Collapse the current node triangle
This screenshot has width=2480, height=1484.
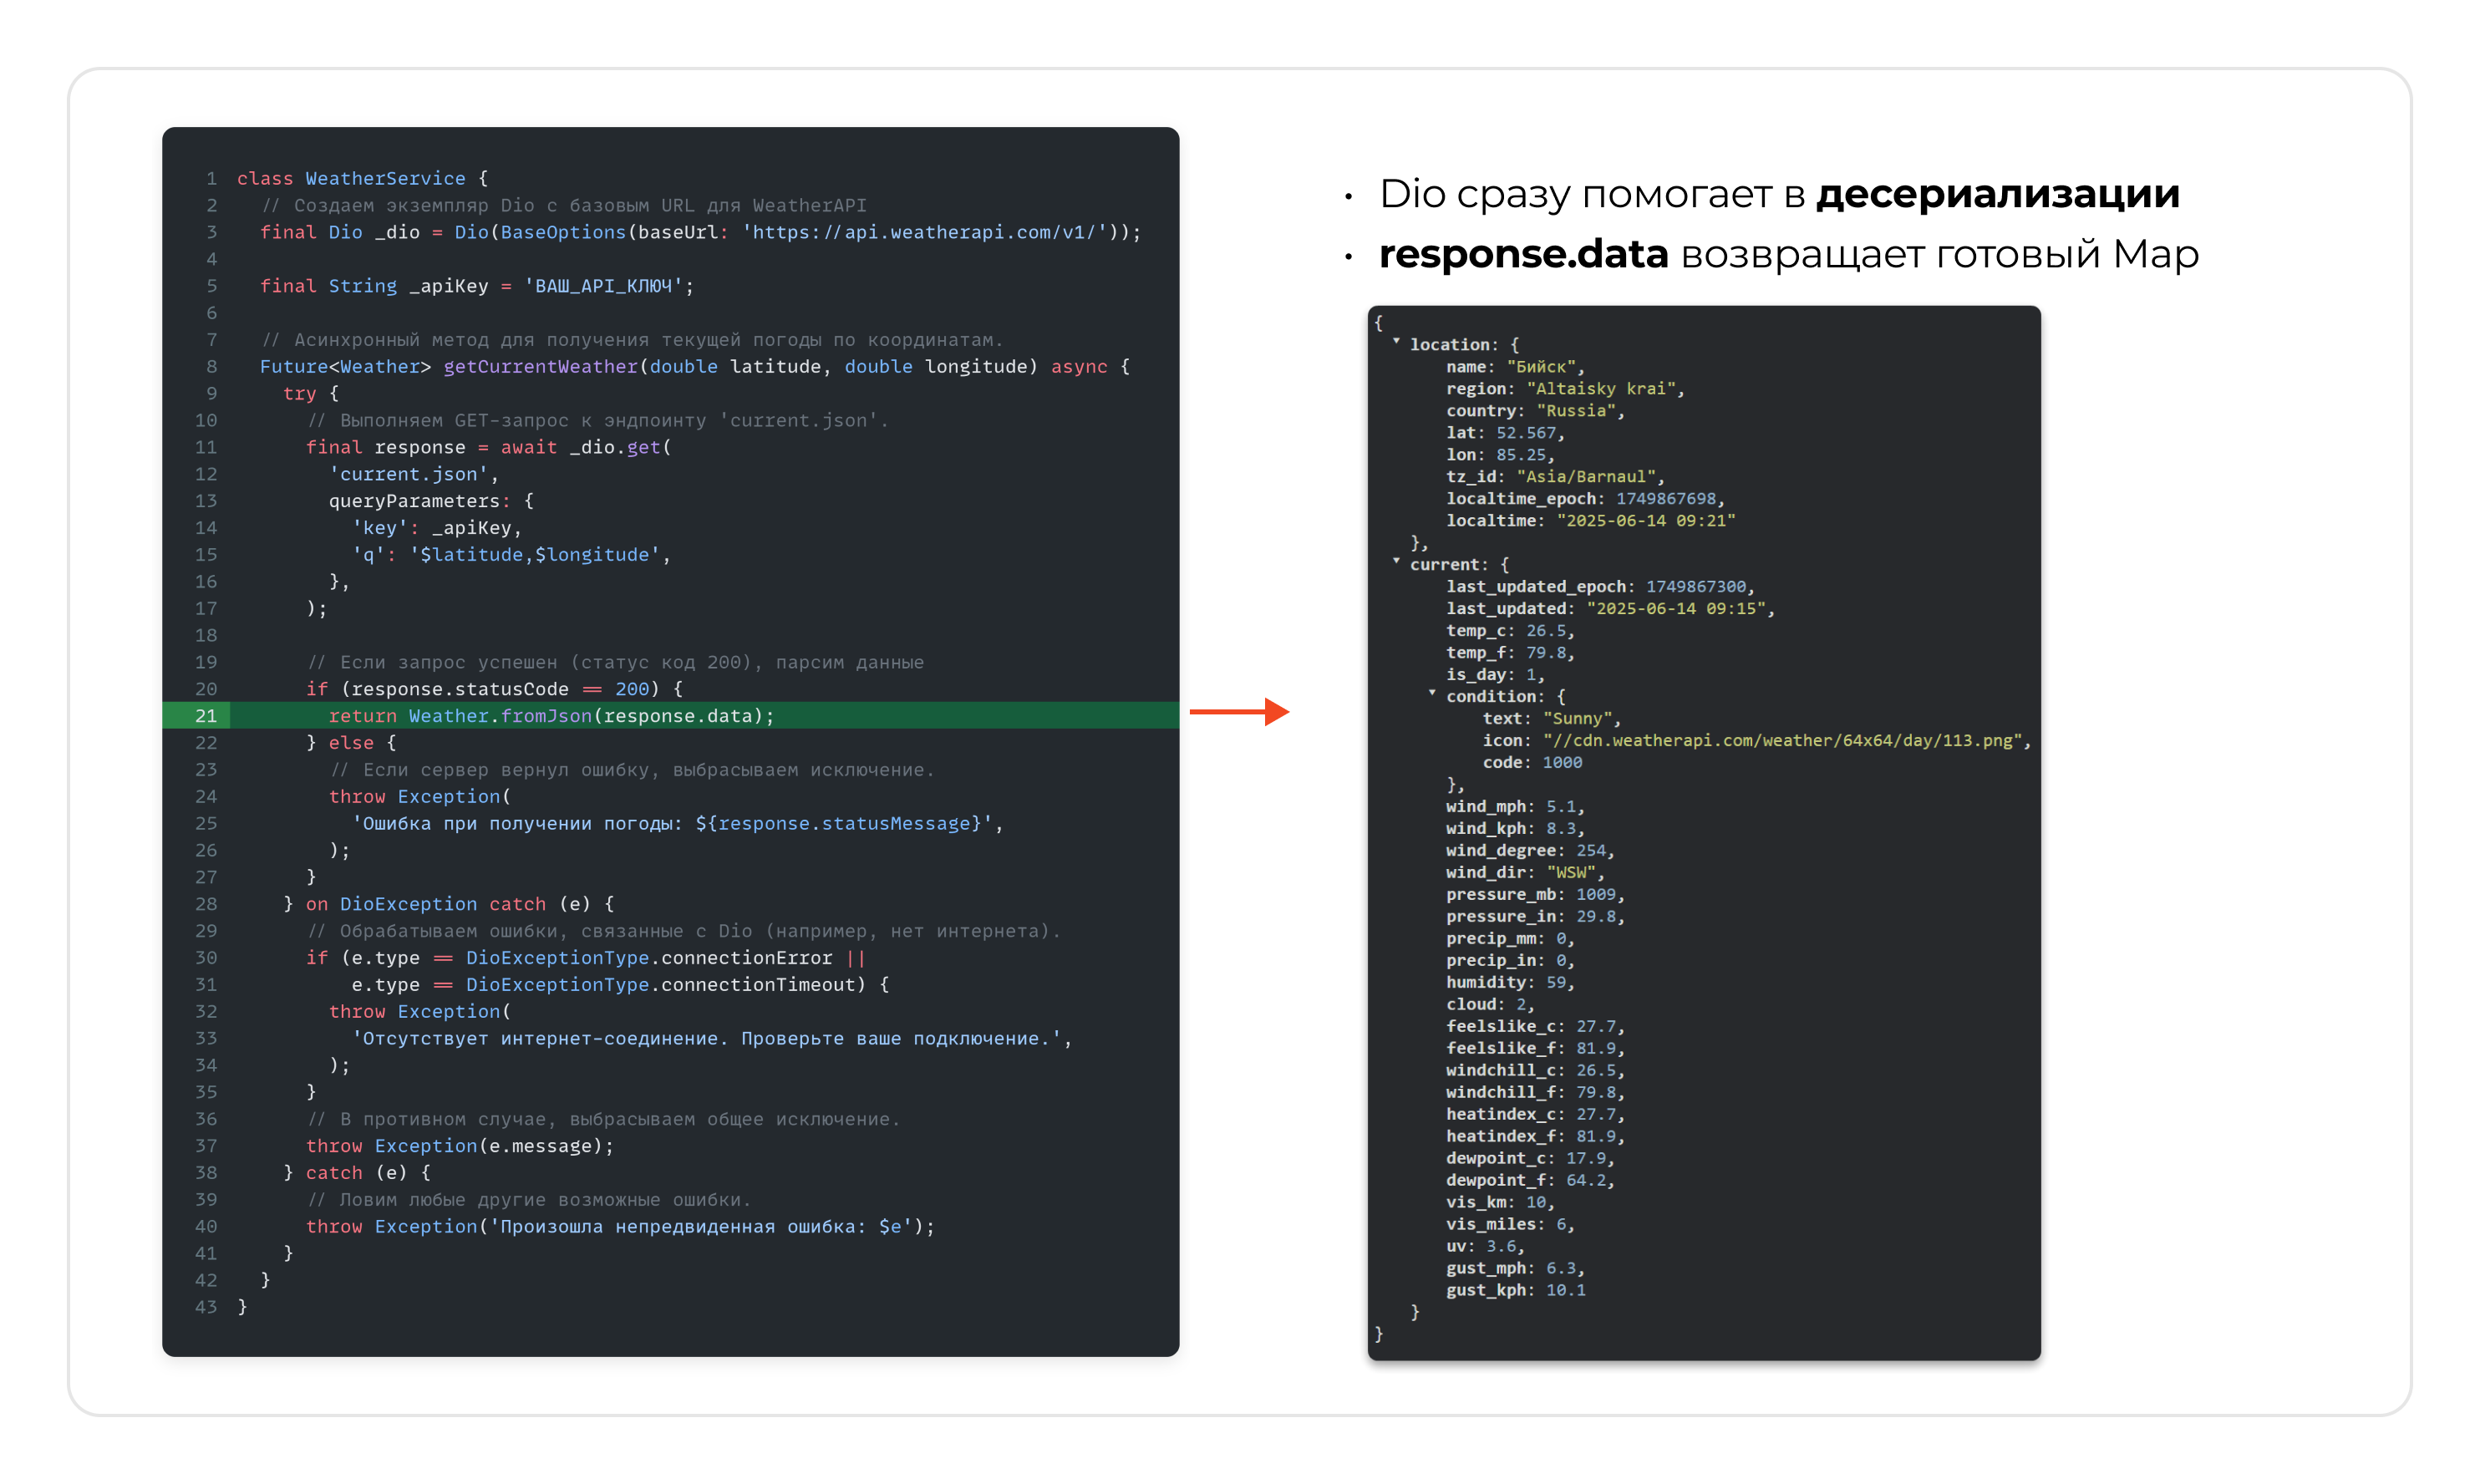coord(1396,561)
